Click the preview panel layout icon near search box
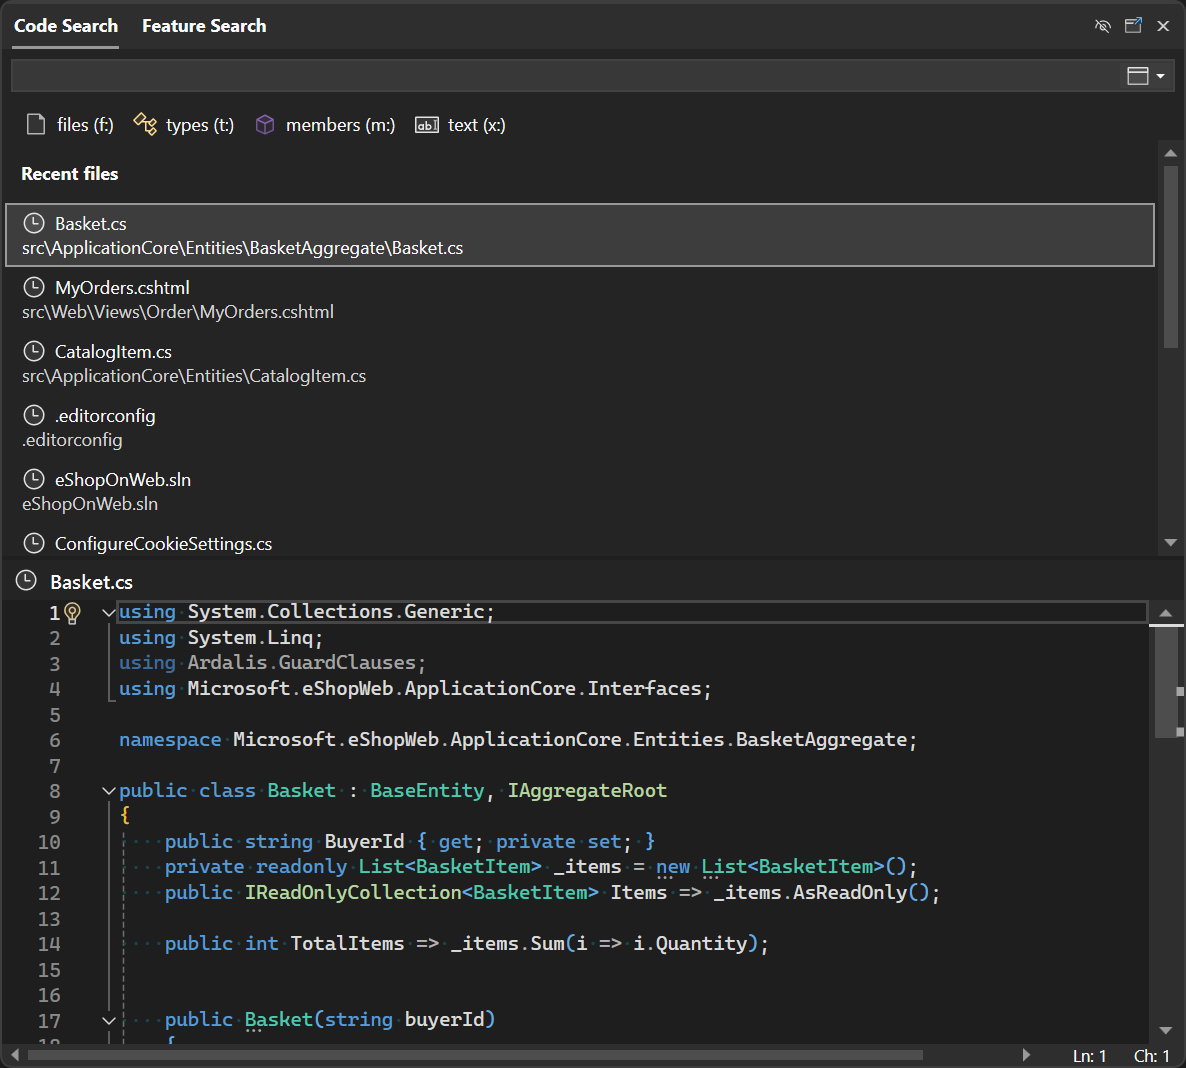The height and width of the screenshot is (1068, 1186). click(x=1138, y=75)
